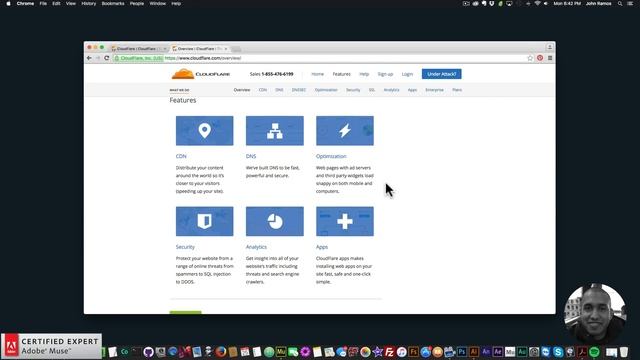
Task: Click the Help link in the header
Action: coord(364,74)
